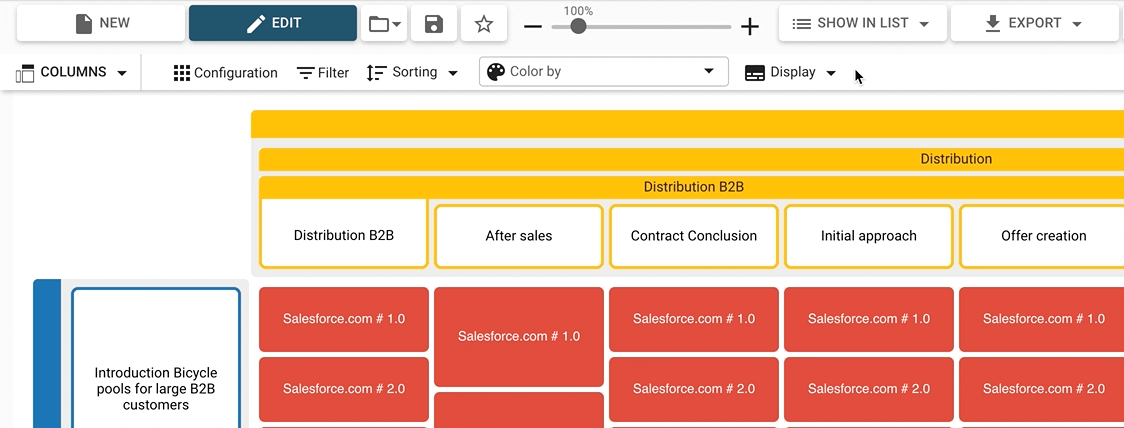Select the Contract Conclusion column header
The width and height of the screenshot is (1124, 428).
694,237
